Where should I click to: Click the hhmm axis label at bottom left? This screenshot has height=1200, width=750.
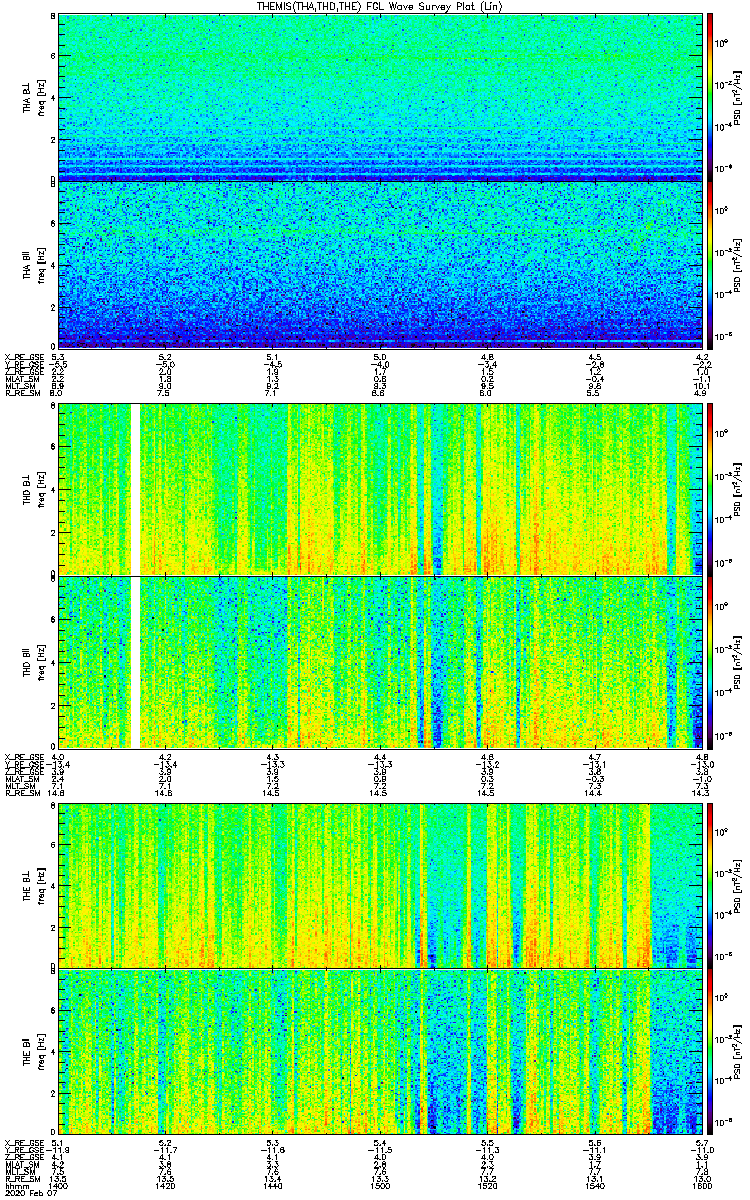coord(16,1185)
